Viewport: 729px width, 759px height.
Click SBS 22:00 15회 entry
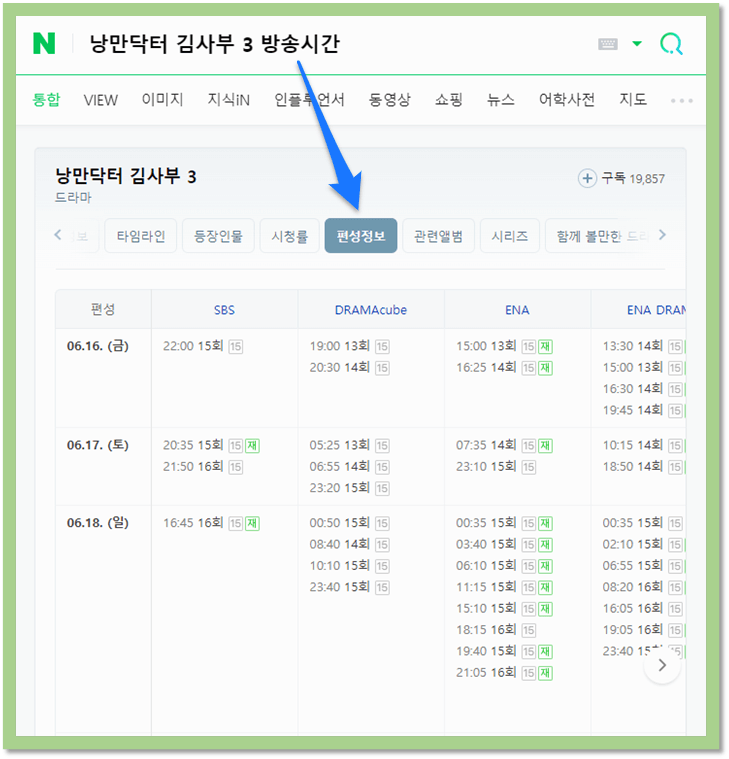point(203,346)
